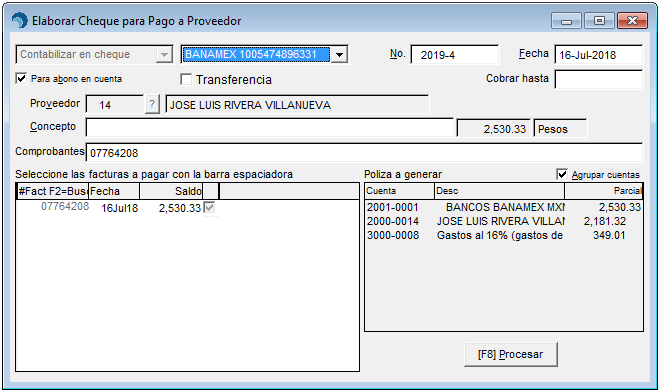
Task: Click the Saldo column header
Action: [x=171, y=191]
